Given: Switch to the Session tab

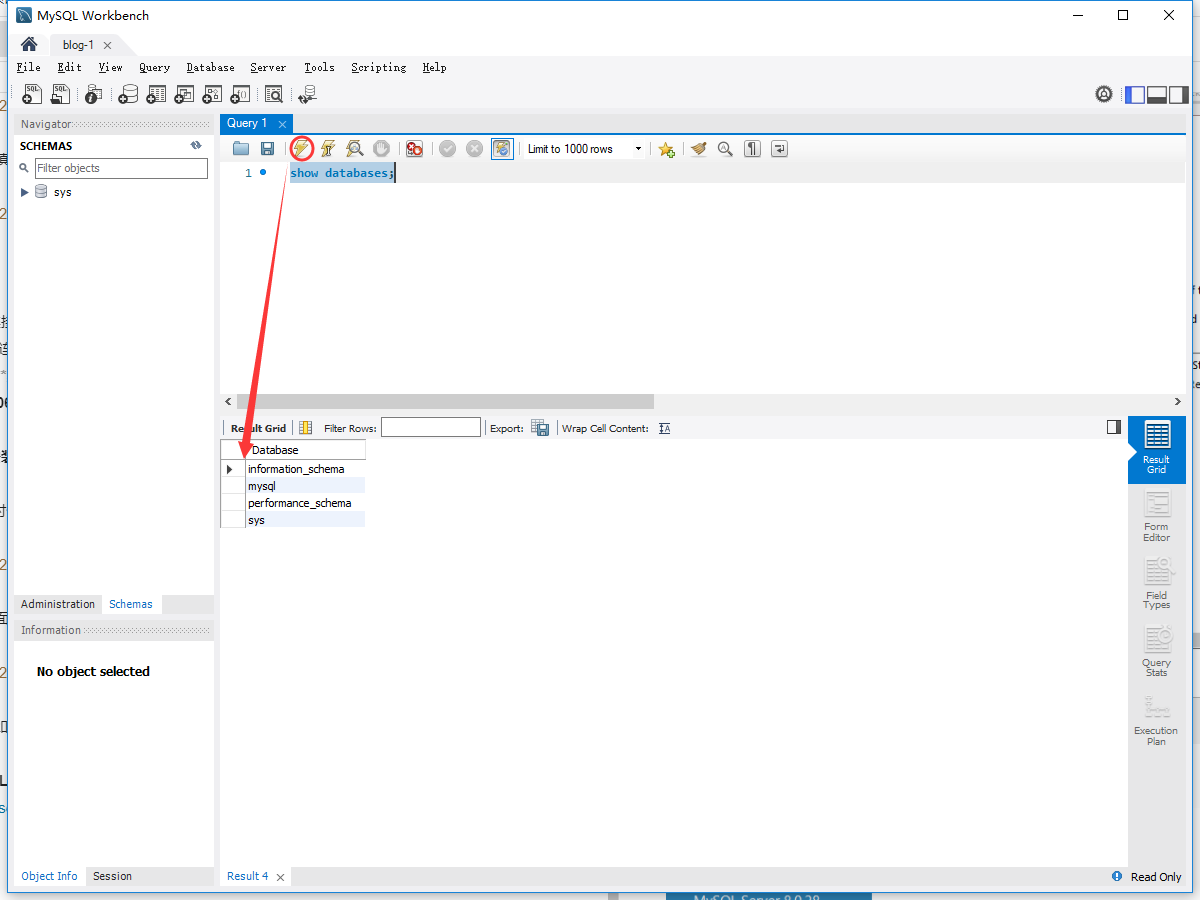Looking at the screenshot, I should [112, 876].
